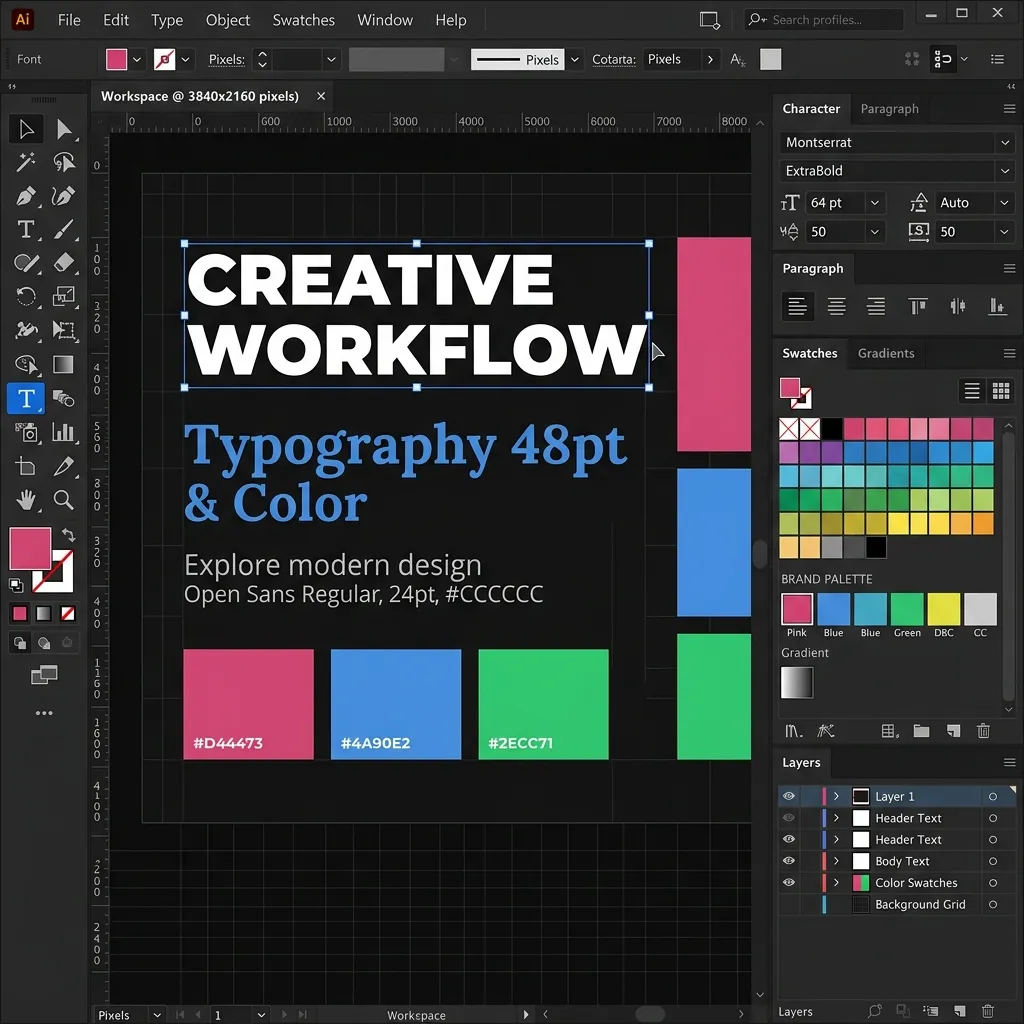Select the Green brand palette swatch
This screenshot has height=1024, width=1024.
pos(907,609)
